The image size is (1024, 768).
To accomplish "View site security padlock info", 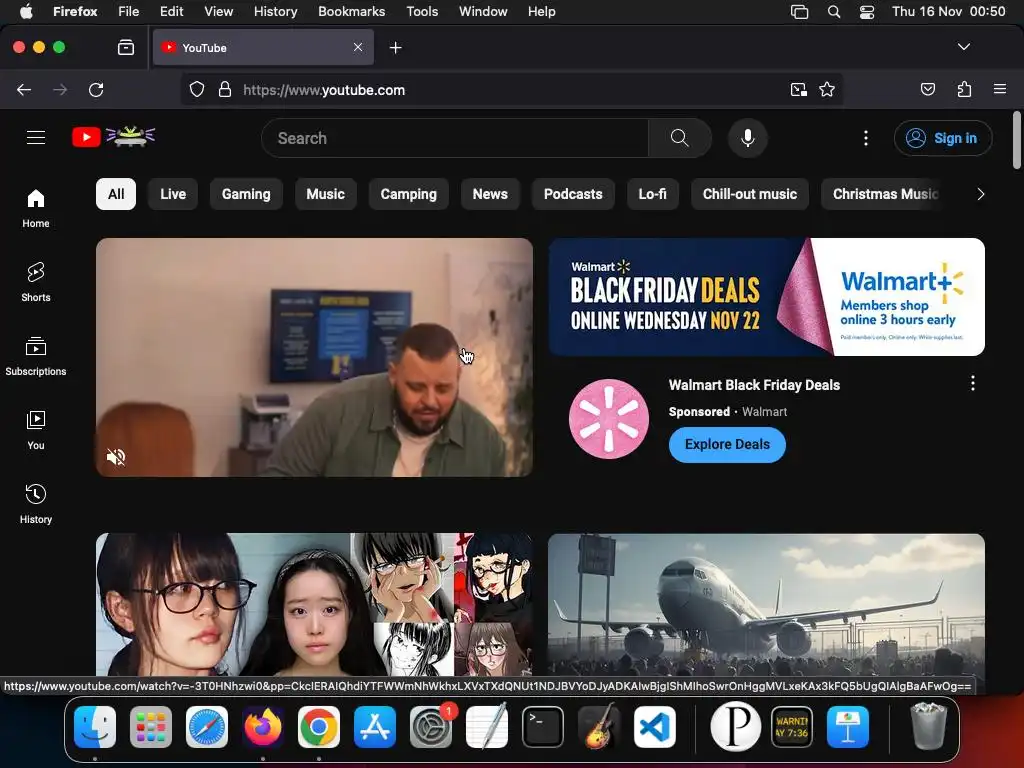I will coord(225,89).
